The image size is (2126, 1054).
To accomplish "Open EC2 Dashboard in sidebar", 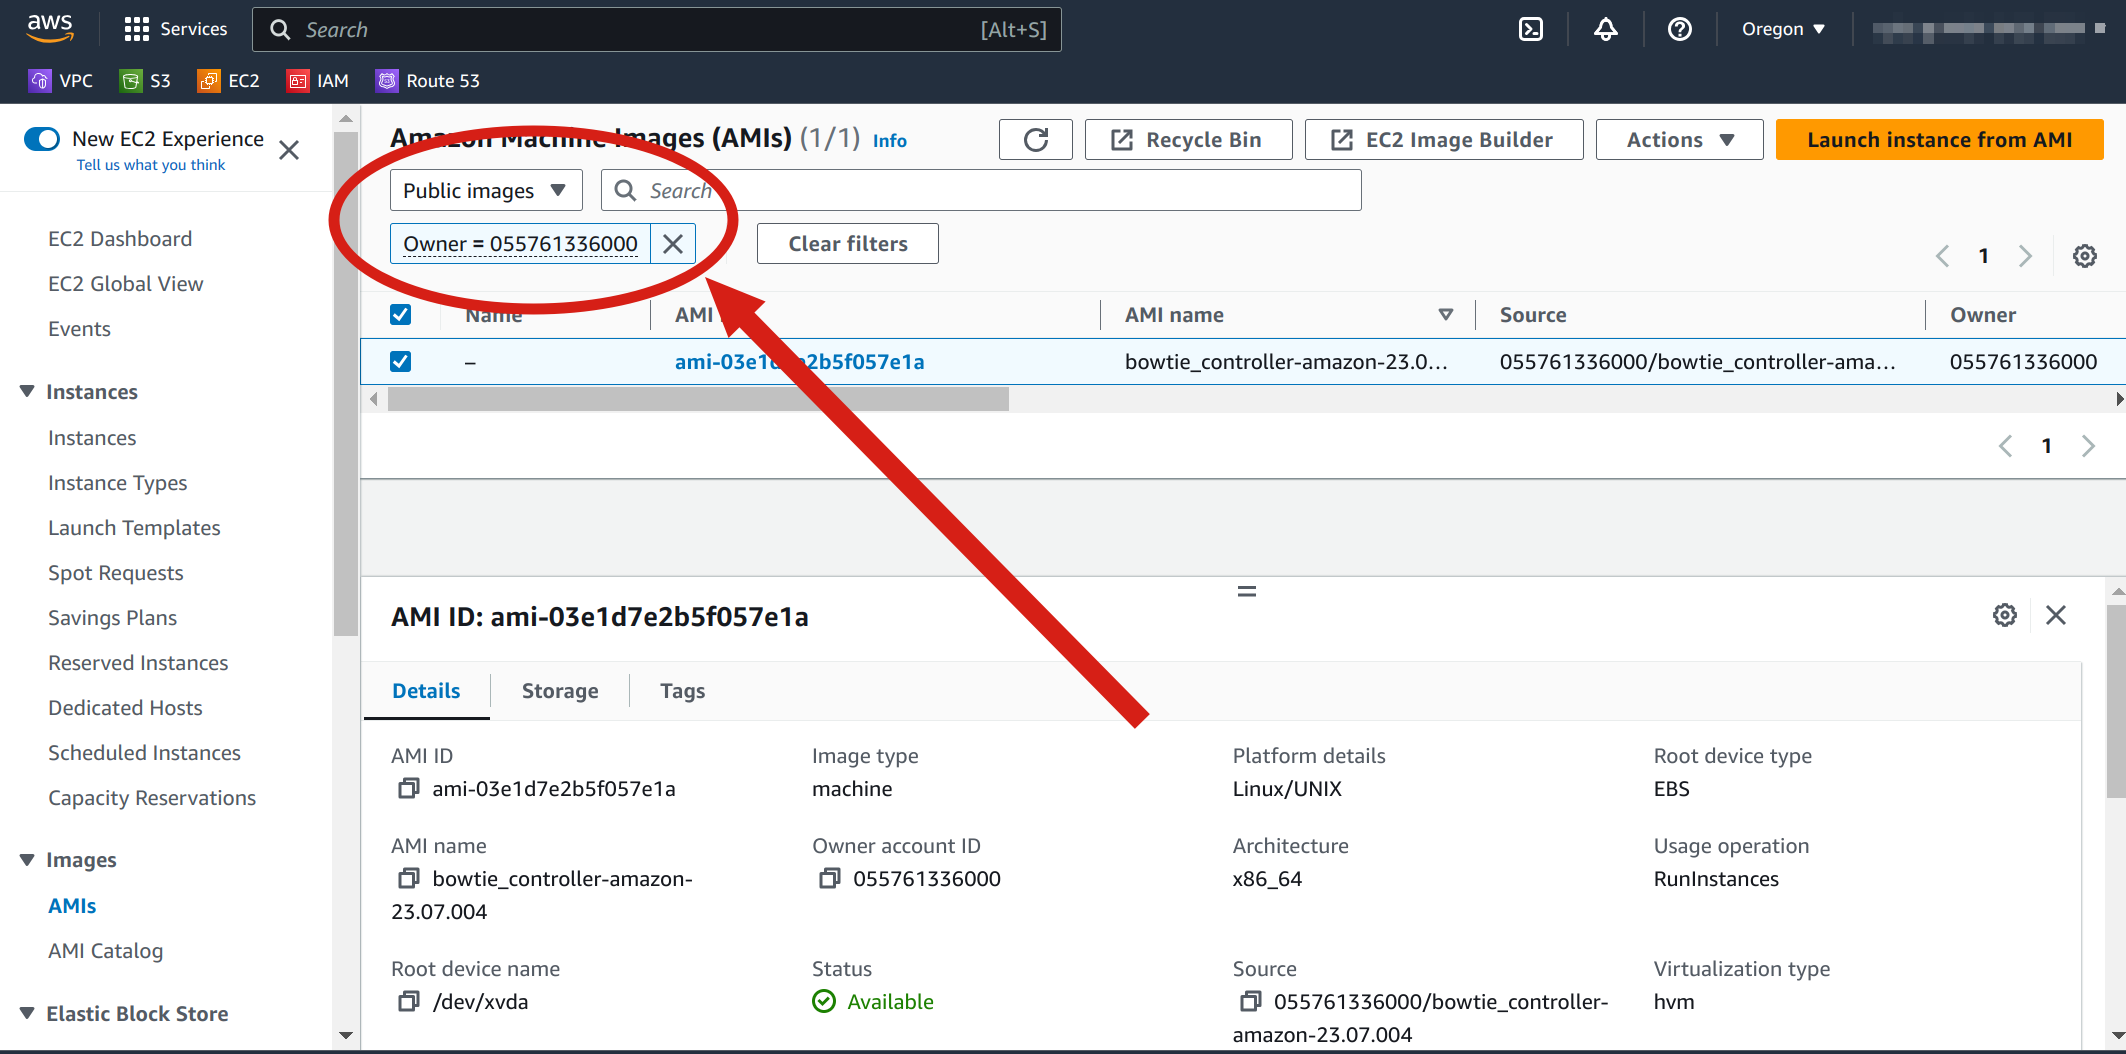I will coord(120,239).
